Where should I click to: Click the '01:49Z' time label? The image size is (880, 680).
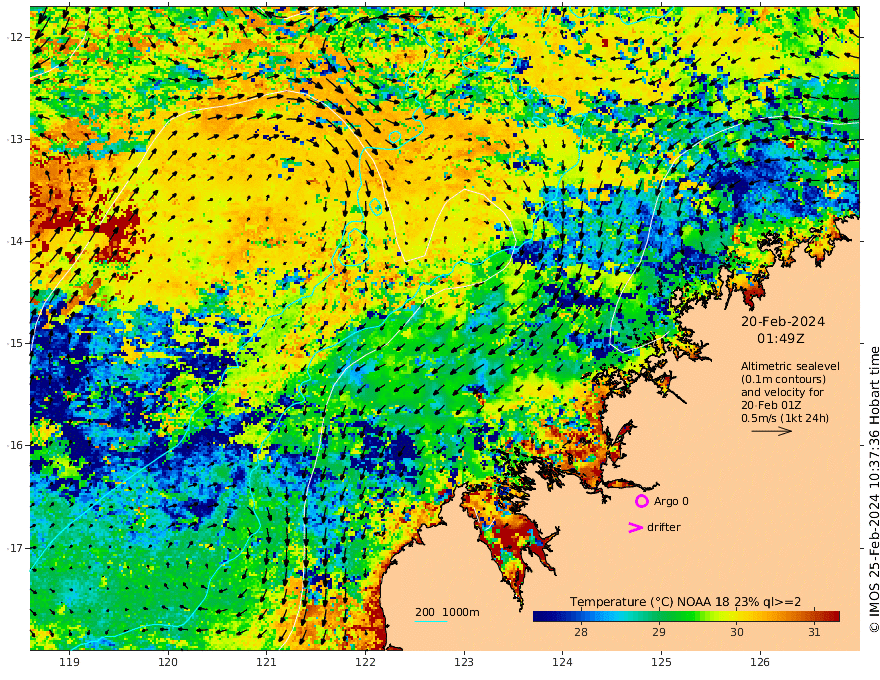point(781,339)
